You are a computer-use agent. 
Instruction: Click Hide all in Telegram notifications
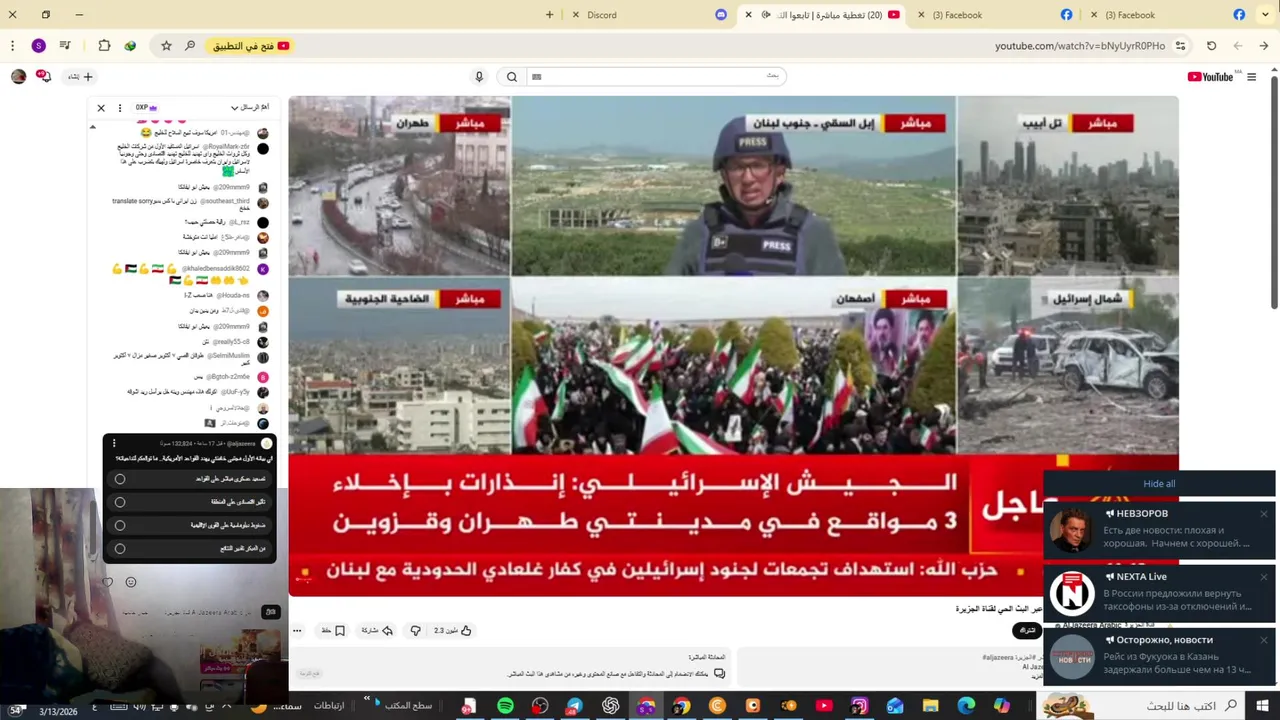tap(1159, 484)
